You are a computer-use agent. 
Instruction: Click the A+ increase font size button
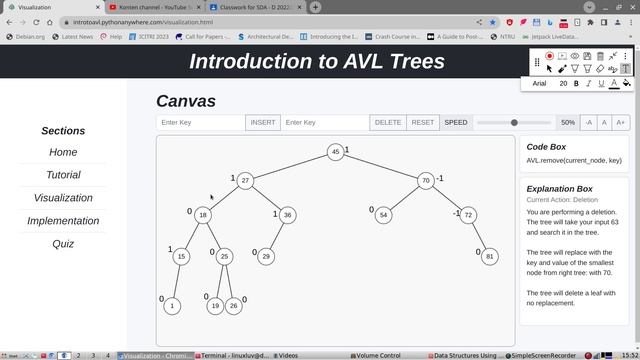pos(620,122)
